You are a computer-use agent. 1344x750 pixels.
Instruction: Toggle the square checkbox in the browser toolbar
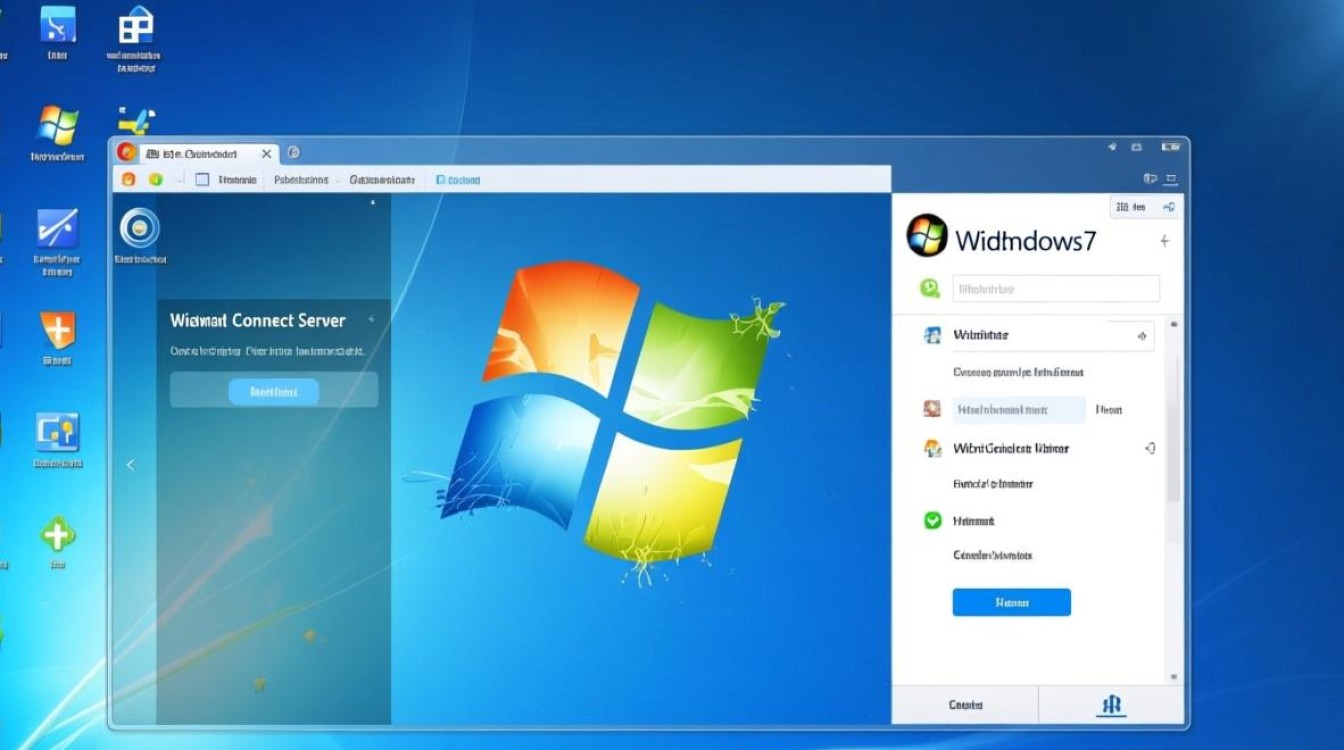(202, 180)
